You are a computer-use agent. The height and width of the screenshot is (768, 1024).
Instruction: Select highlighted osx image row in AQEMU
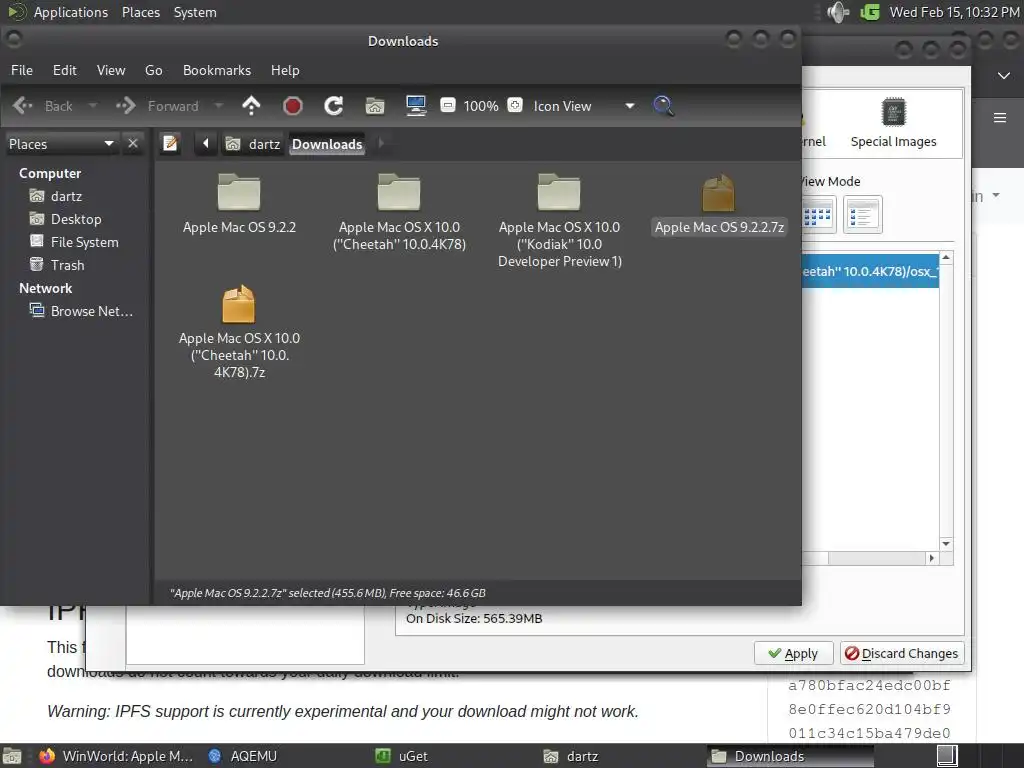click(870, 271)
